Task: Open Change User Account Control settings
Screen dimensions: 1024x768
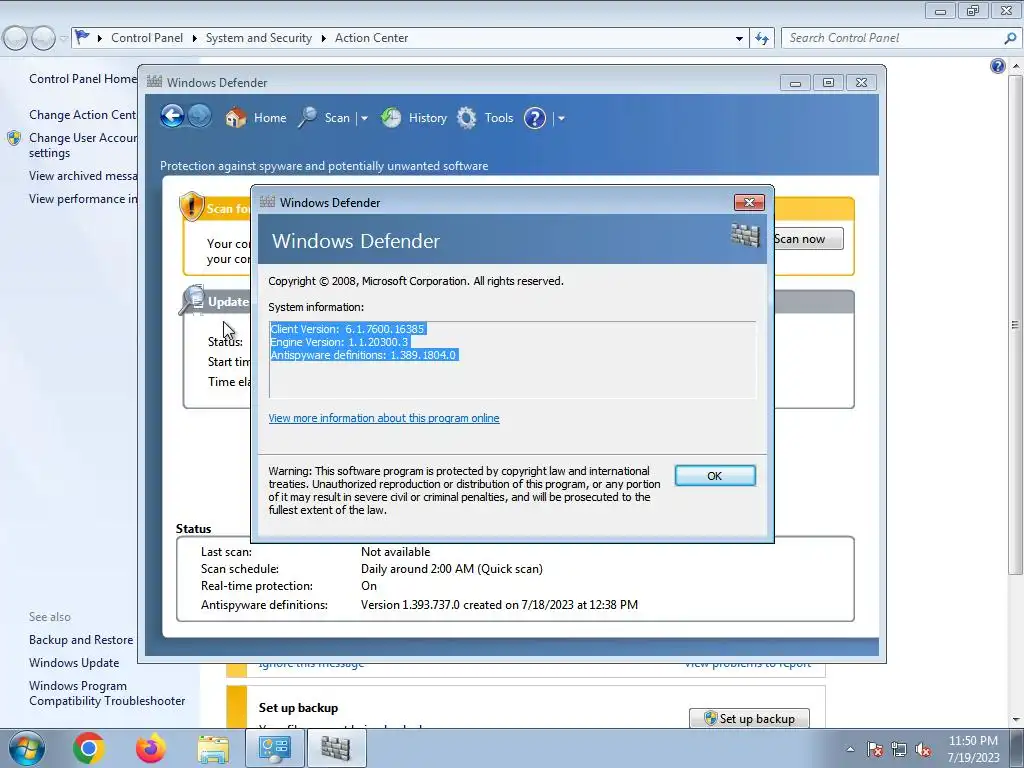Action: click(83, 145)
